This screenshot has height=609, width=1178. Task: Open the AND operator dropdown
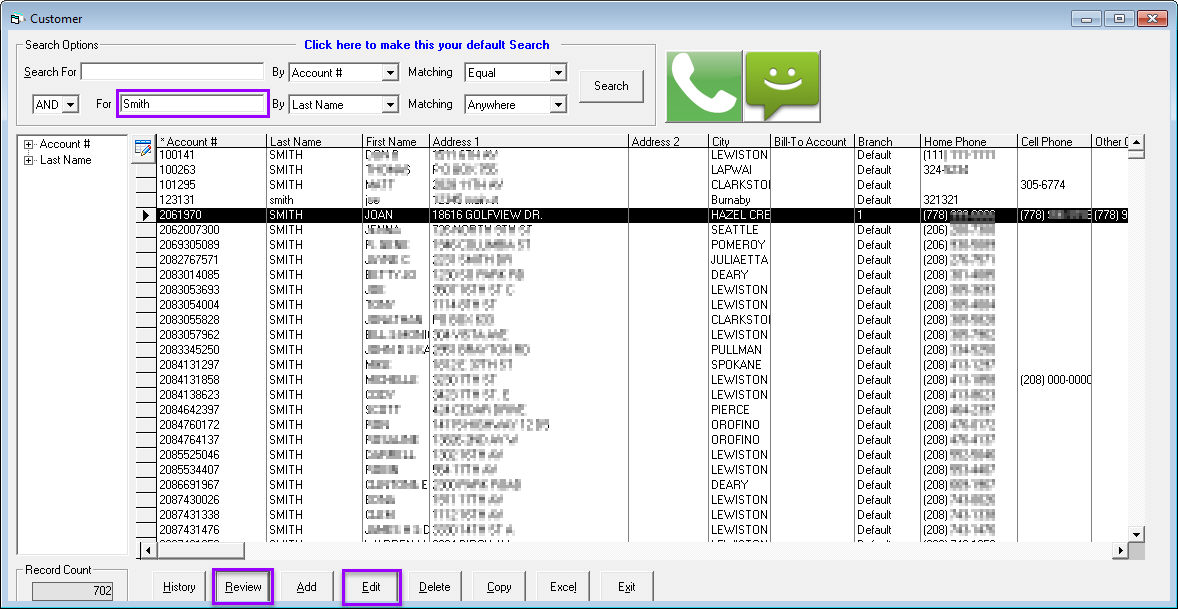click(71, 104)
